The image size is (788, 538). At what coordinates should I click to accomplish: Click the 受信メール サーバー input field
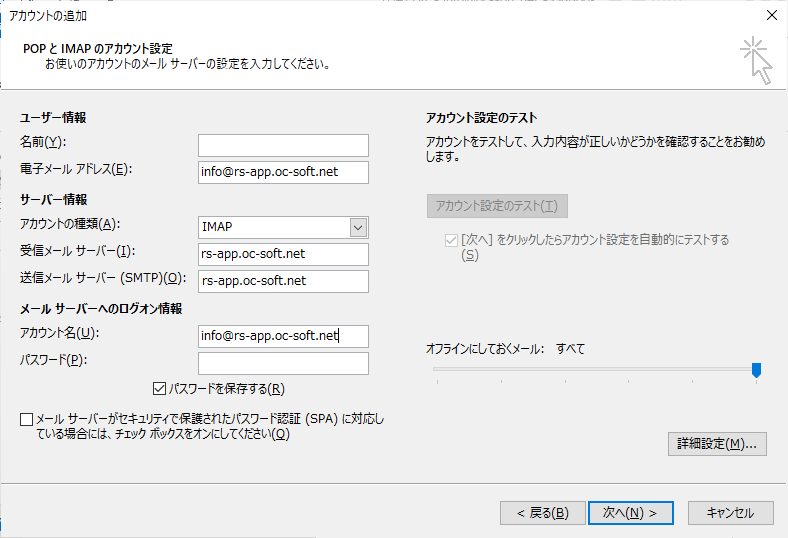283,254
